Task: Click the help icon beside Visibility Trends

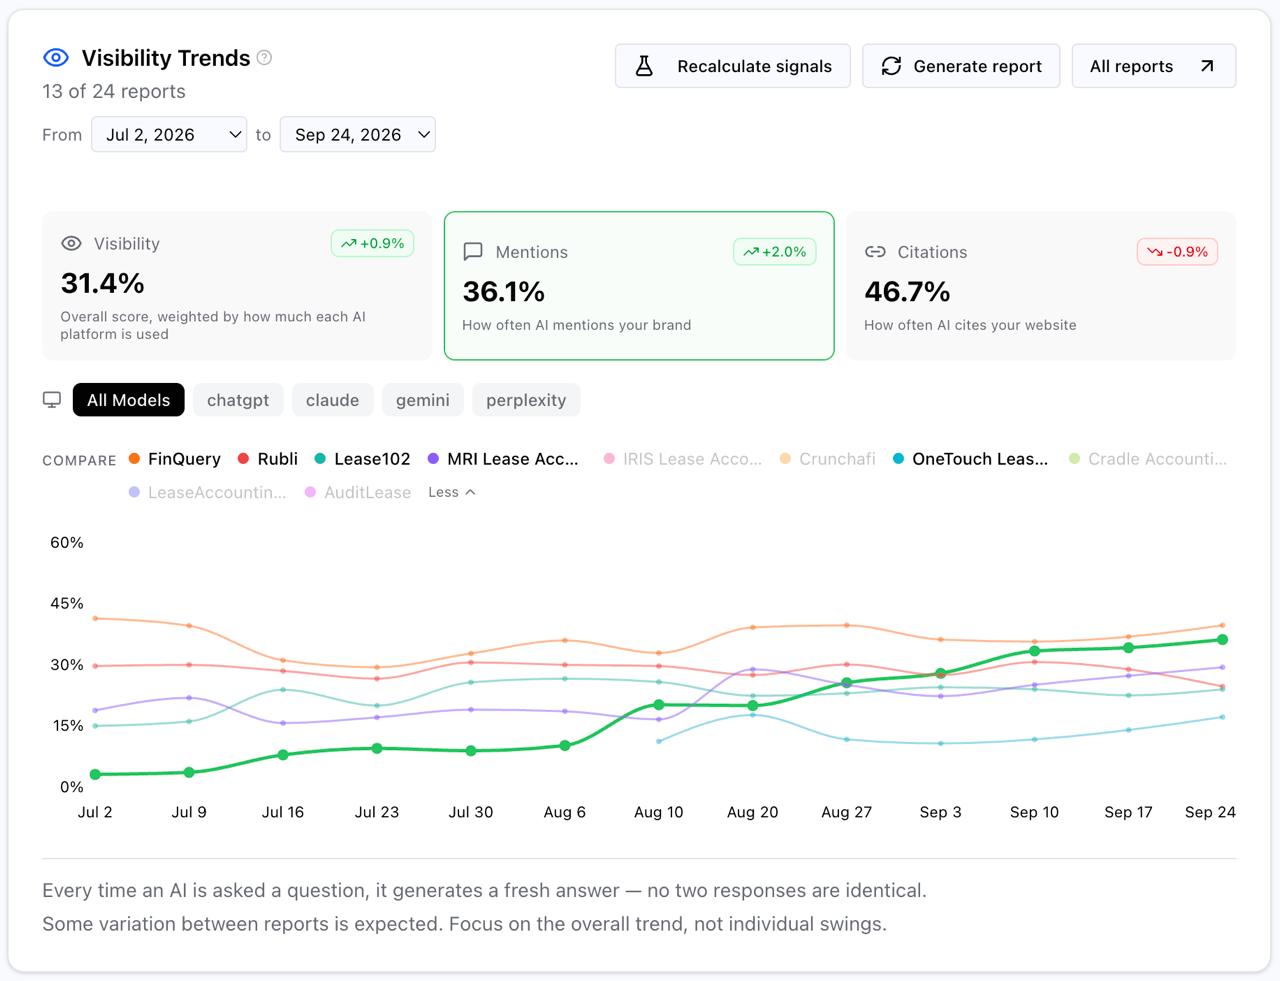Action: click(x=264, y=58)
